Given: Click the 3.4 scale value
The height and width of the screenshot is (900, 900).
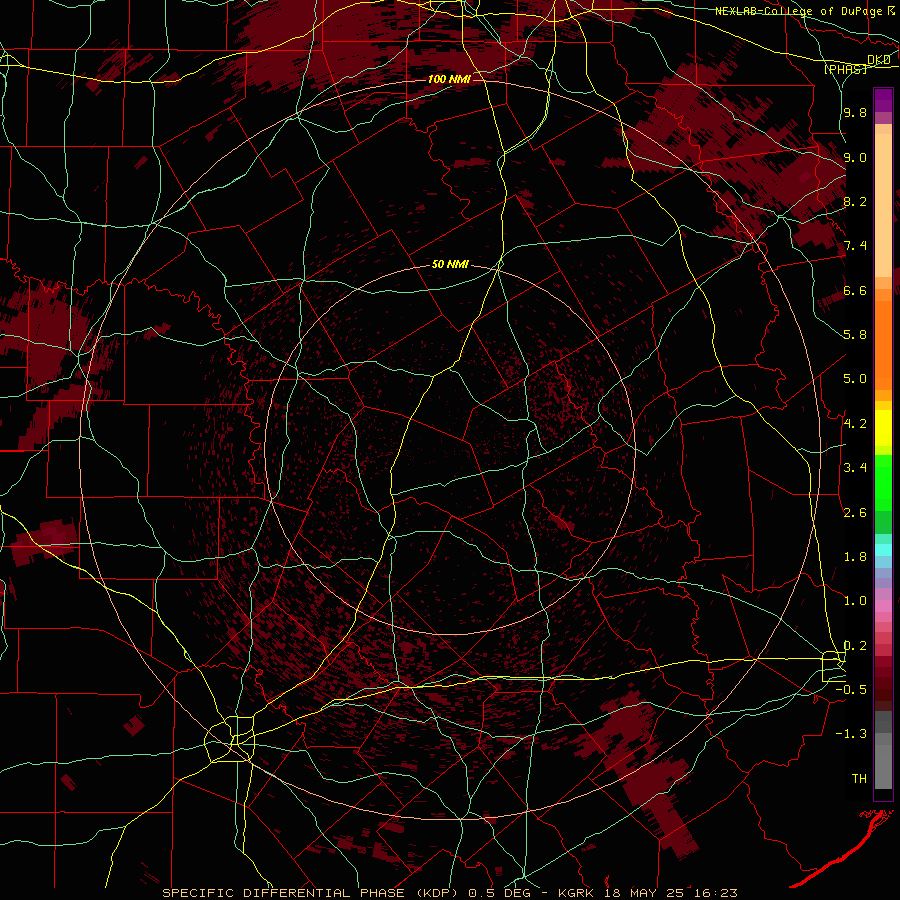Looking at the screenshot, I should click(855, 467).
